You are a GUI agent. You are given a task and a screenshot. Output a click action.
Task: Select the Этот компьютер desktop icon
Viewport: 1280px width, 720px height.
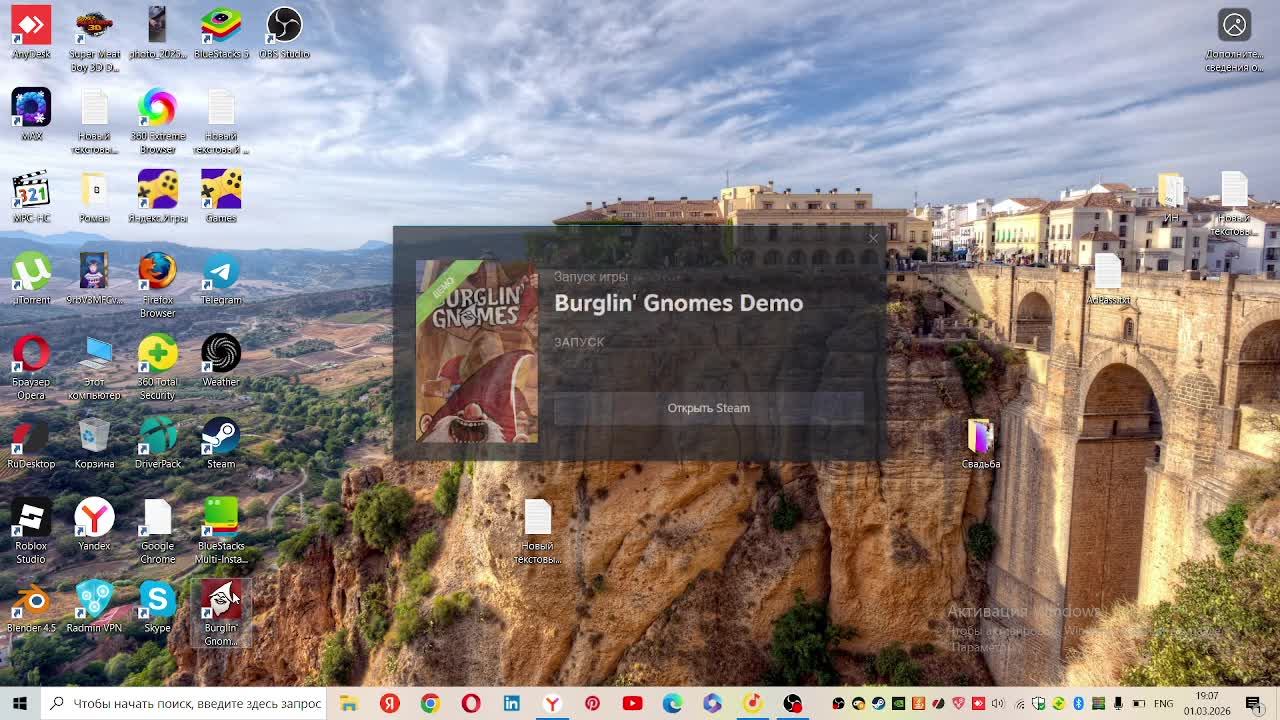(x=94, y=368)
